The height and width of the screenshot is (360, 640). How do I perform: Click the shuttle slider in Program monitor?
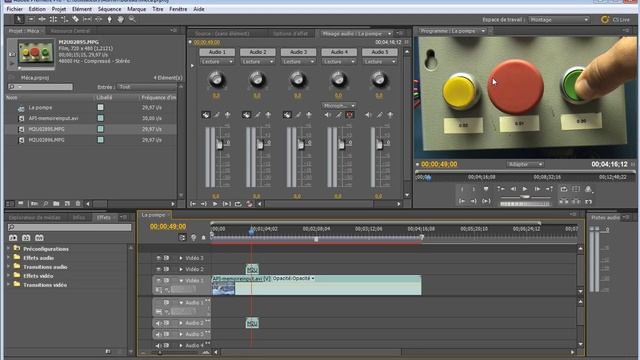coord(525,197)
